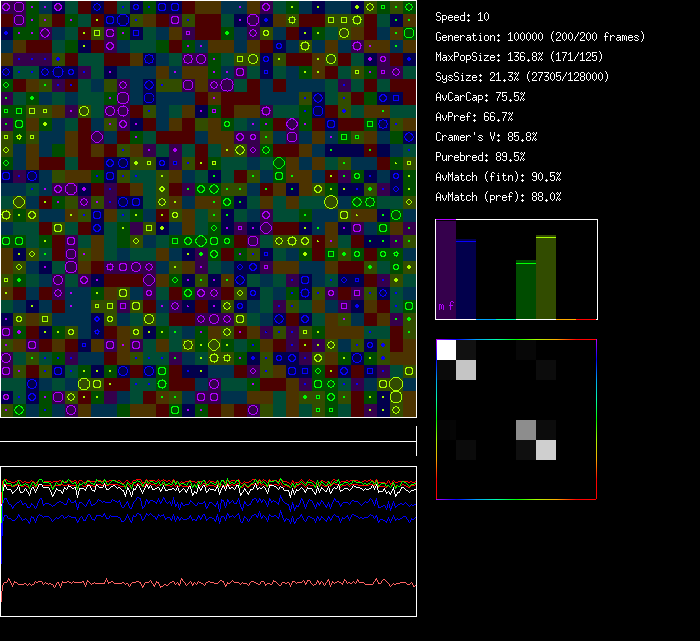
Task: Select the MaxPopSize statistic line
Action: [519, 57]
